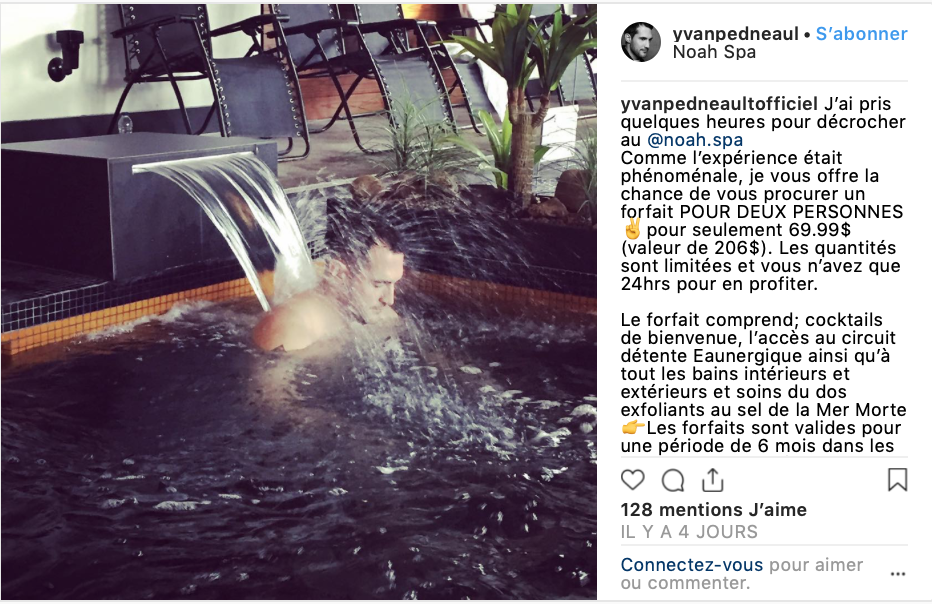This screenshot has height=604, width=932.
Task: Follow the account via S'abonner
Action: (861, 34)
